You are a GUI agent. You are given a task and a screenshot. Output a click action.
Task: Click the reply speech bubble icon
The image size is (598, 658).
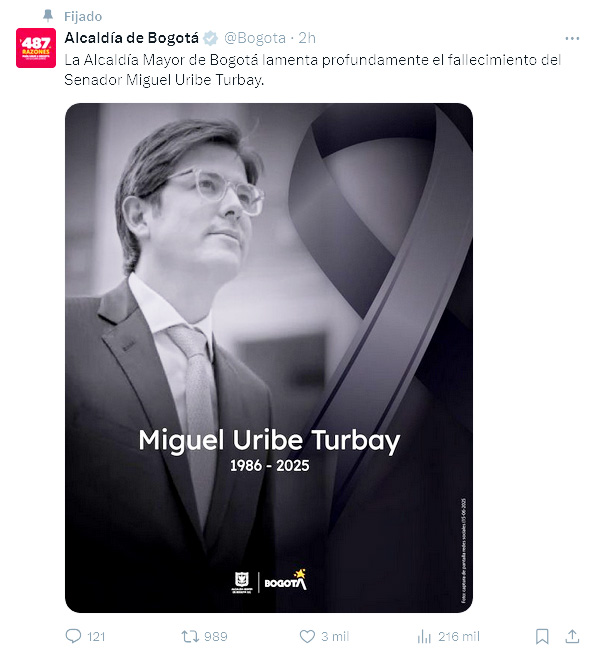73,636
